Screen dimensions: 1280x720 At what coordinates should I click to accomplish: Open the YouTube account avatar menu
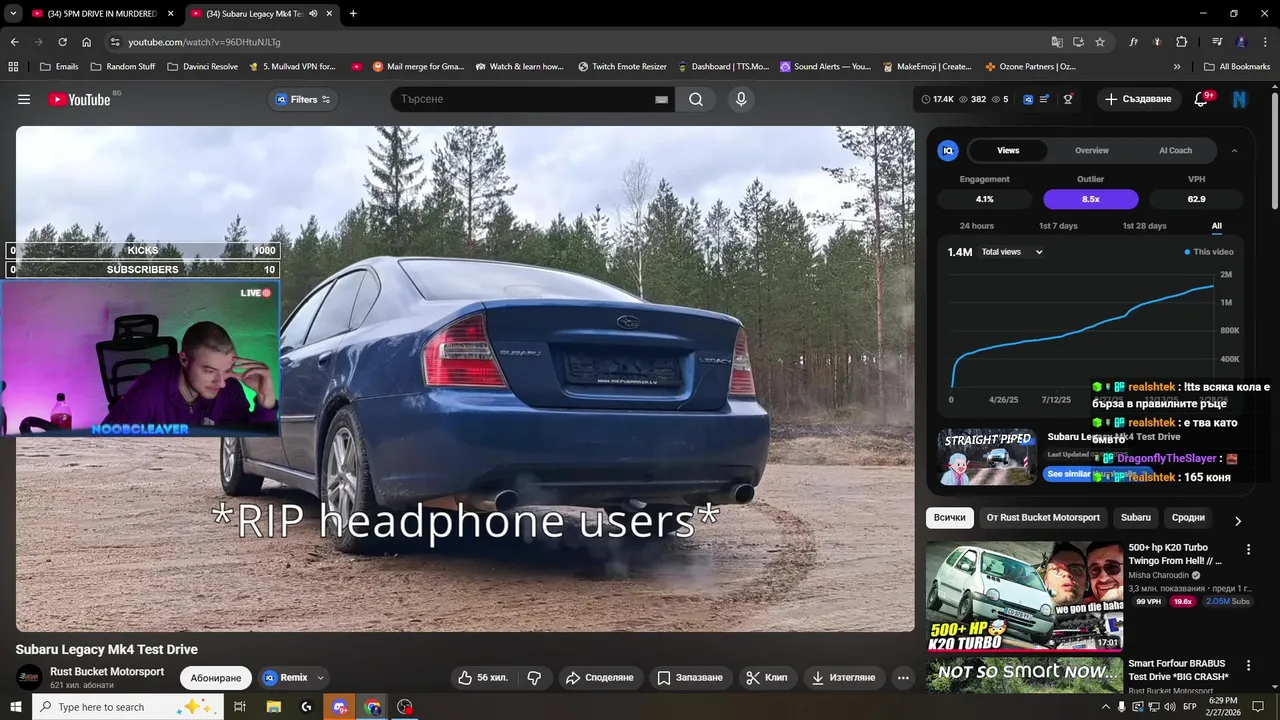(1240, 99)
